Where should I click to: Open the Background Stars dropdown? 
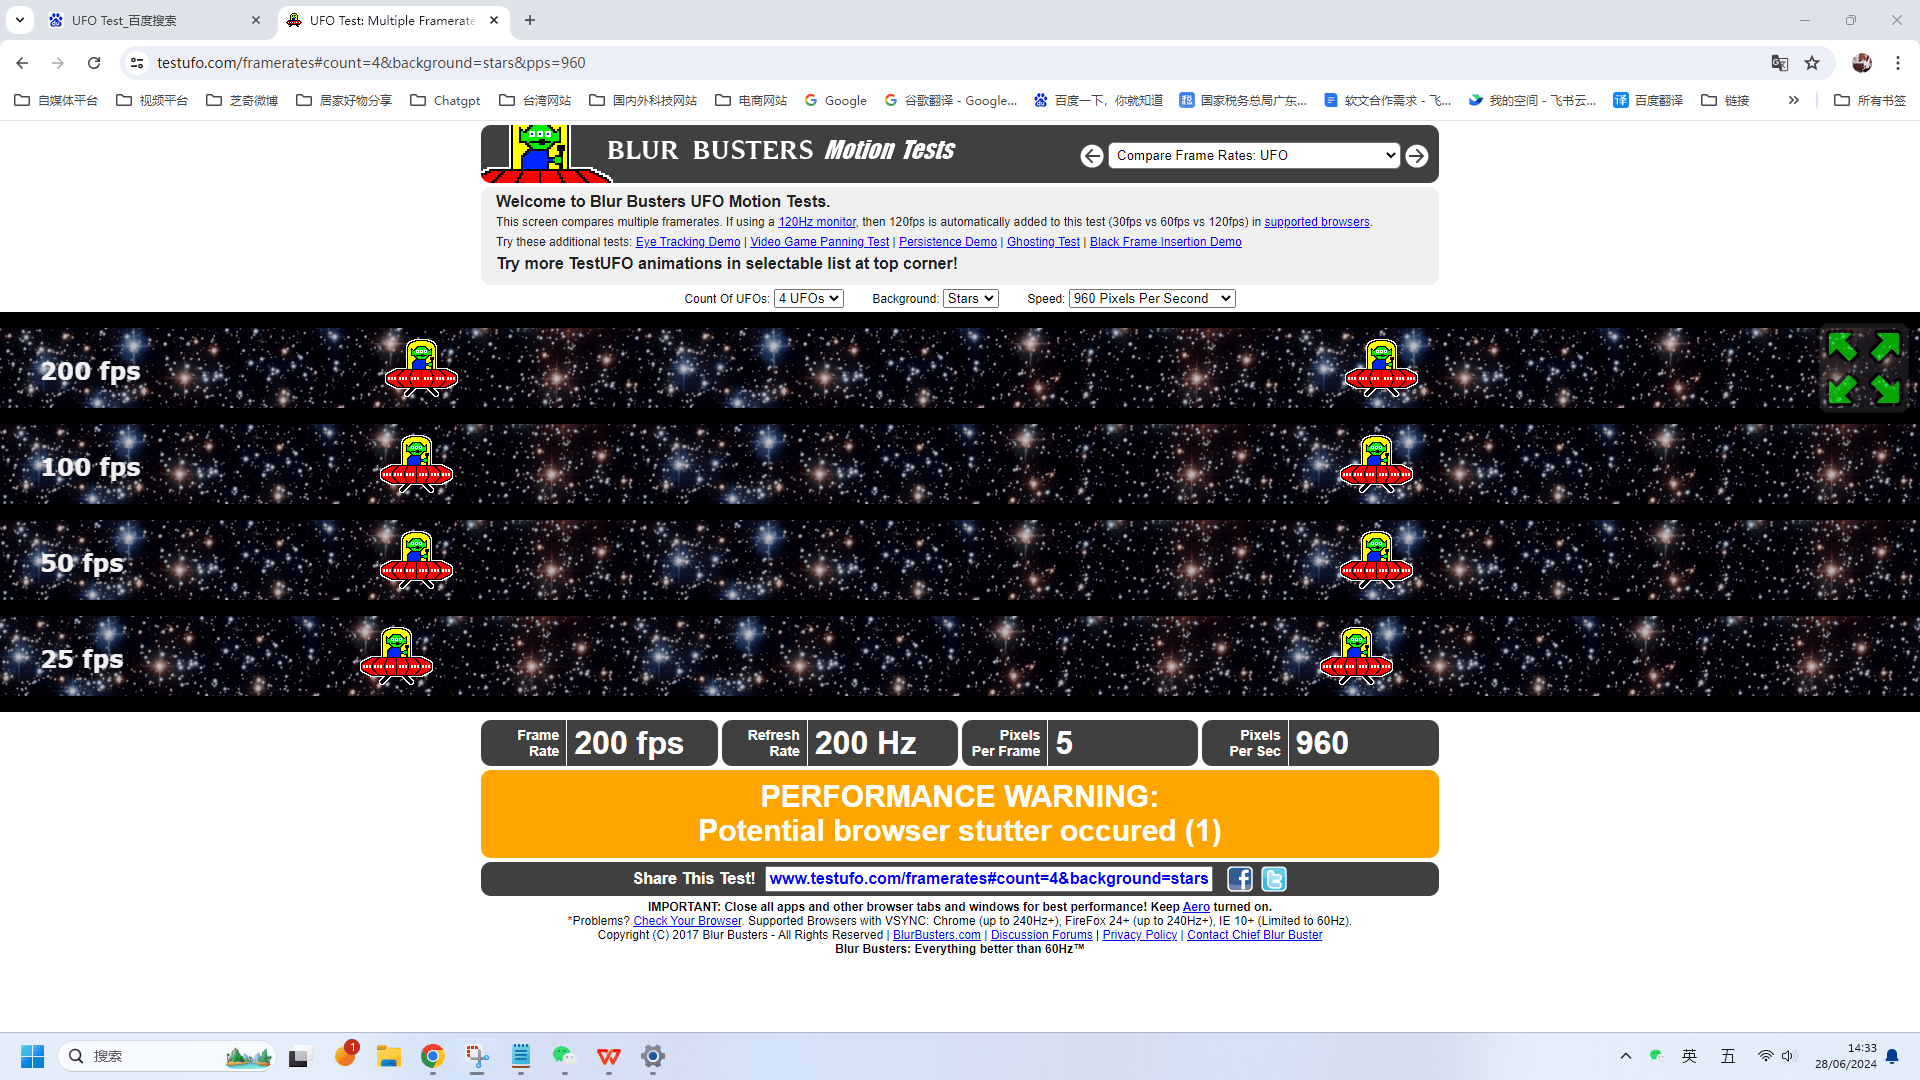[x=970, y=298]
